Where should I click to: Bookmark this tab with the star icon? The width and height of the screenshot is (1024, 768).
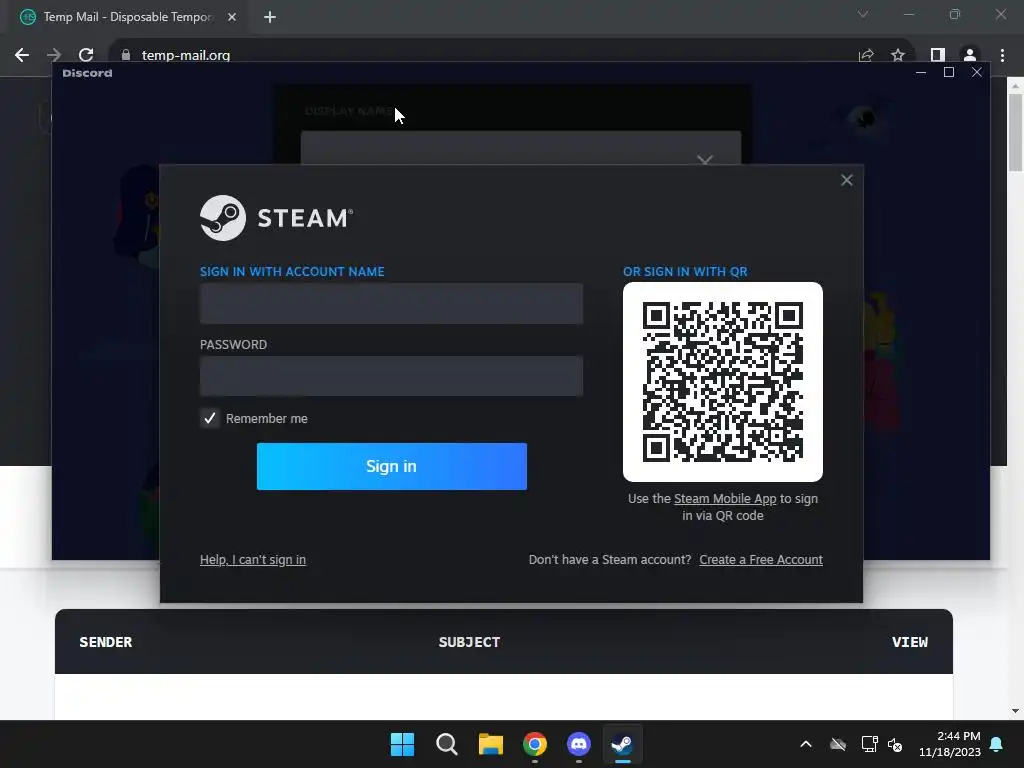click(x=898, y=55)
